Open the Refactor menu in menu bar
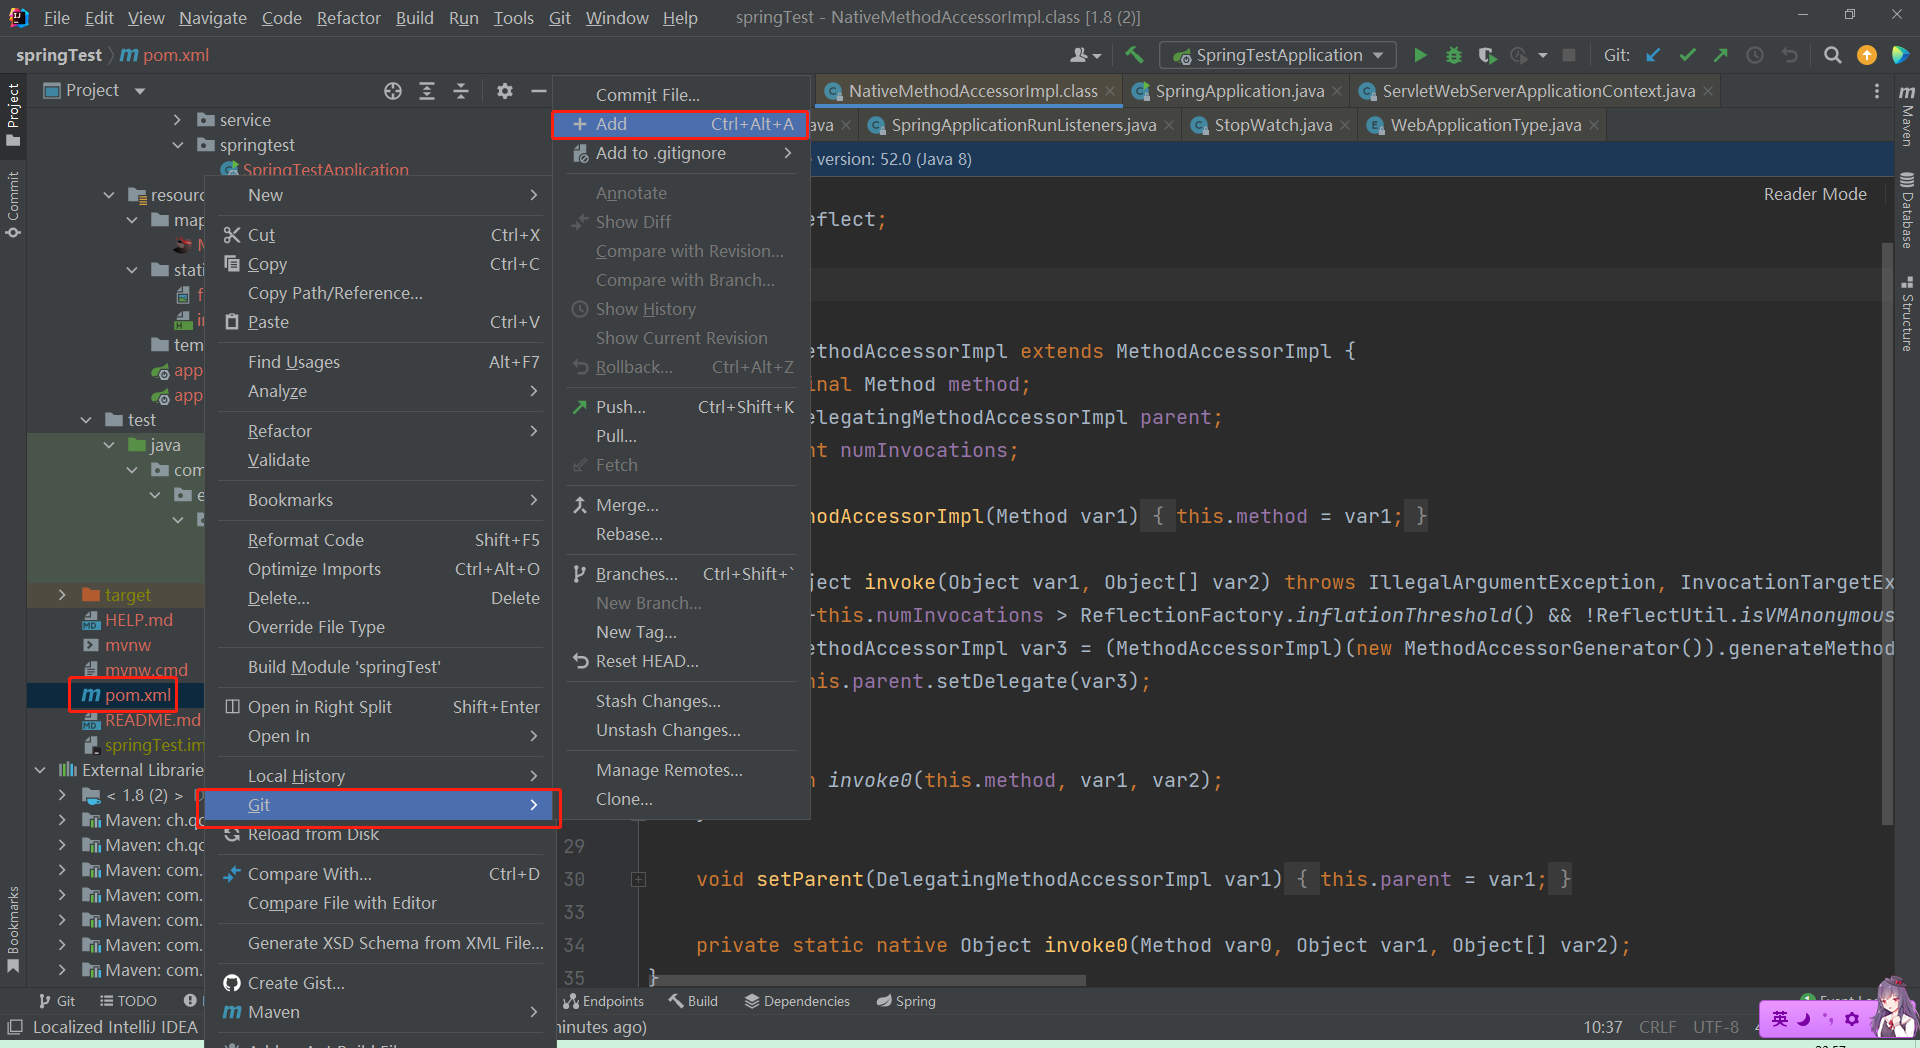The width and height of the screenshot is (1920, 1048). 348,18
